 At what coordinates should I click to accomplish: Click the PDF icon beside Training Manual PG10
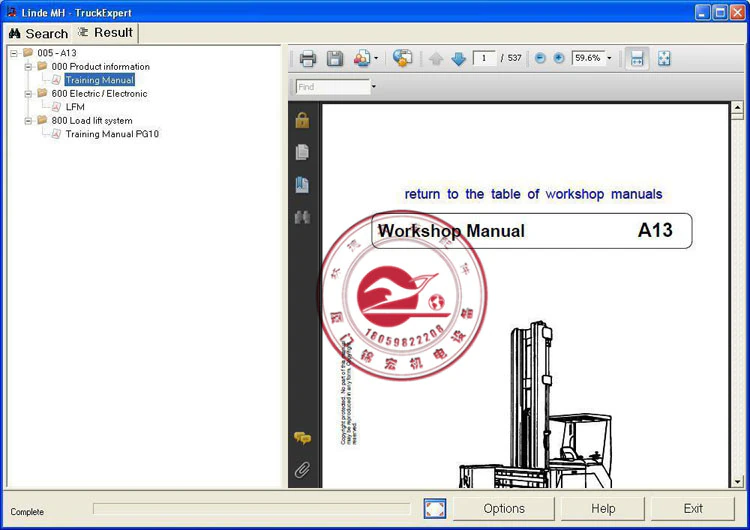(x=56, y=134)
